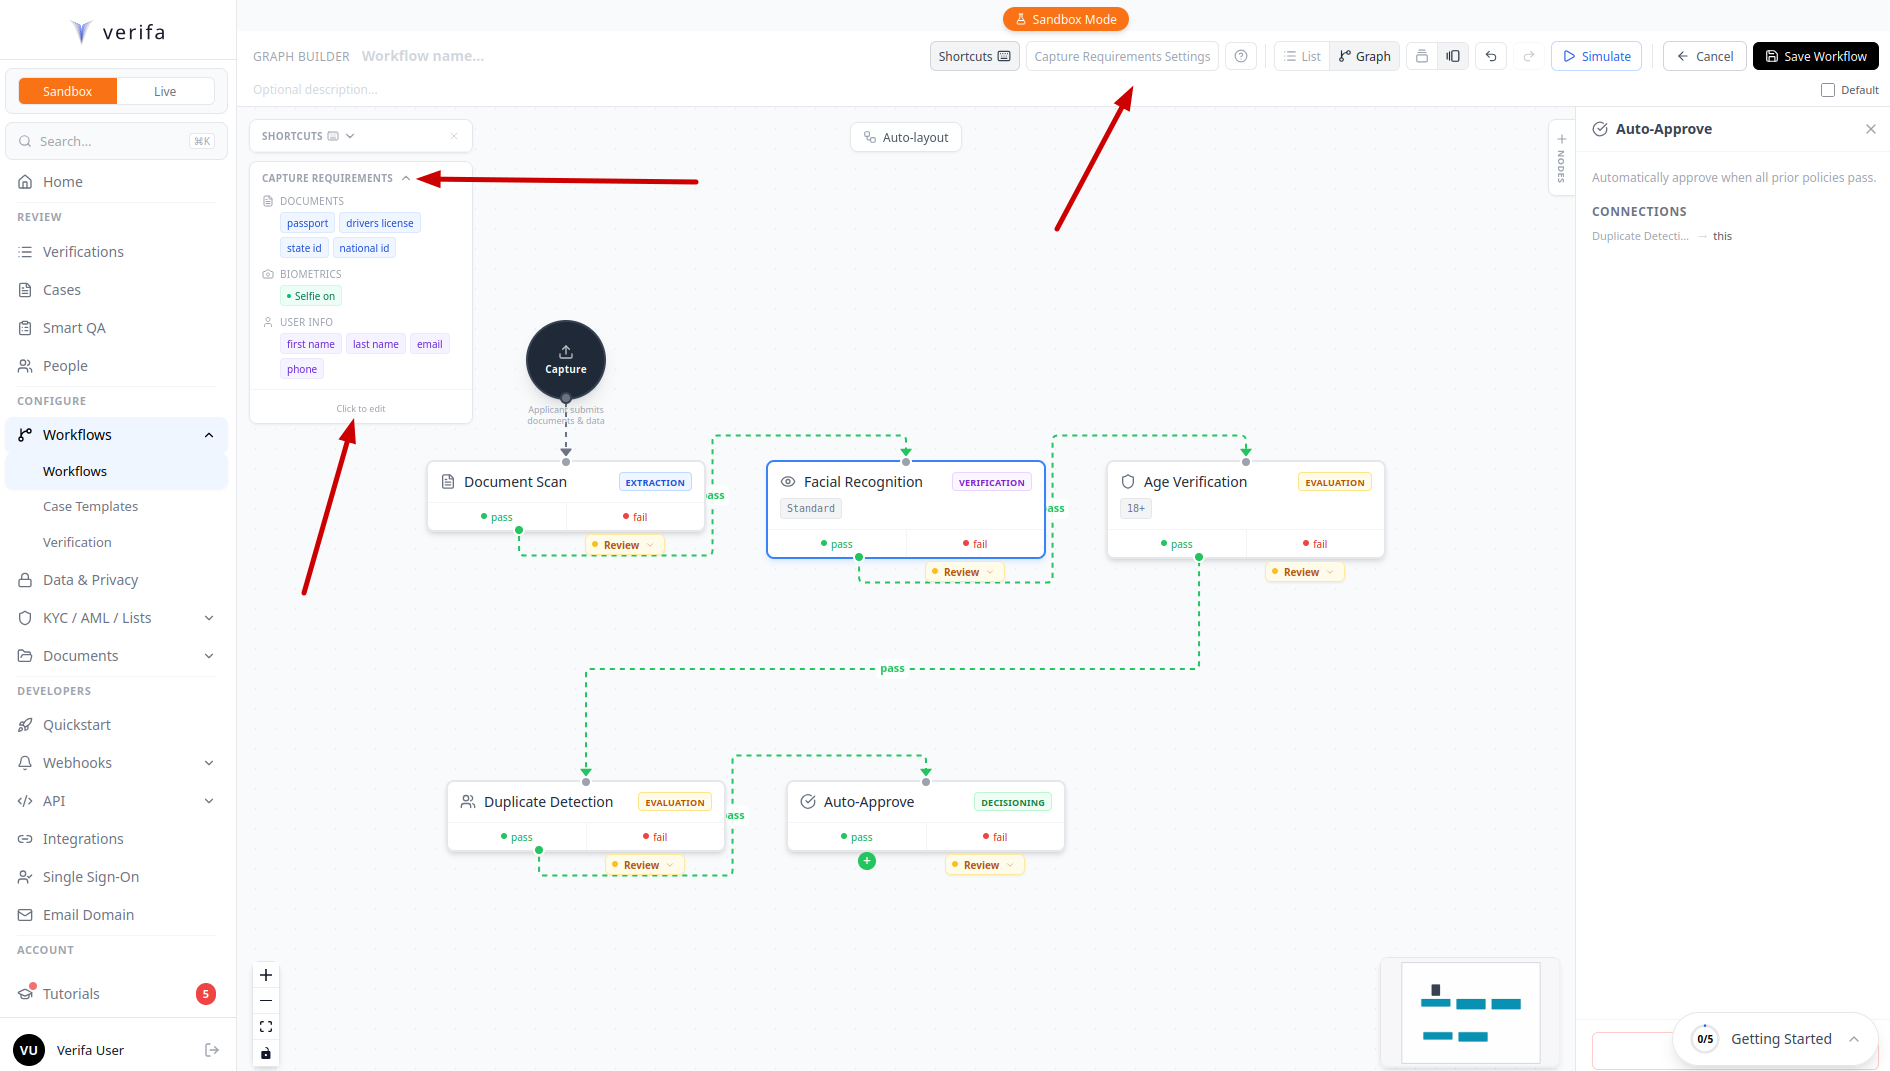The height and width of the screenshot is (1071, 1890).
Task: Click the Workflow name input field
Action: pyautogui.click(x=423, y=56)
